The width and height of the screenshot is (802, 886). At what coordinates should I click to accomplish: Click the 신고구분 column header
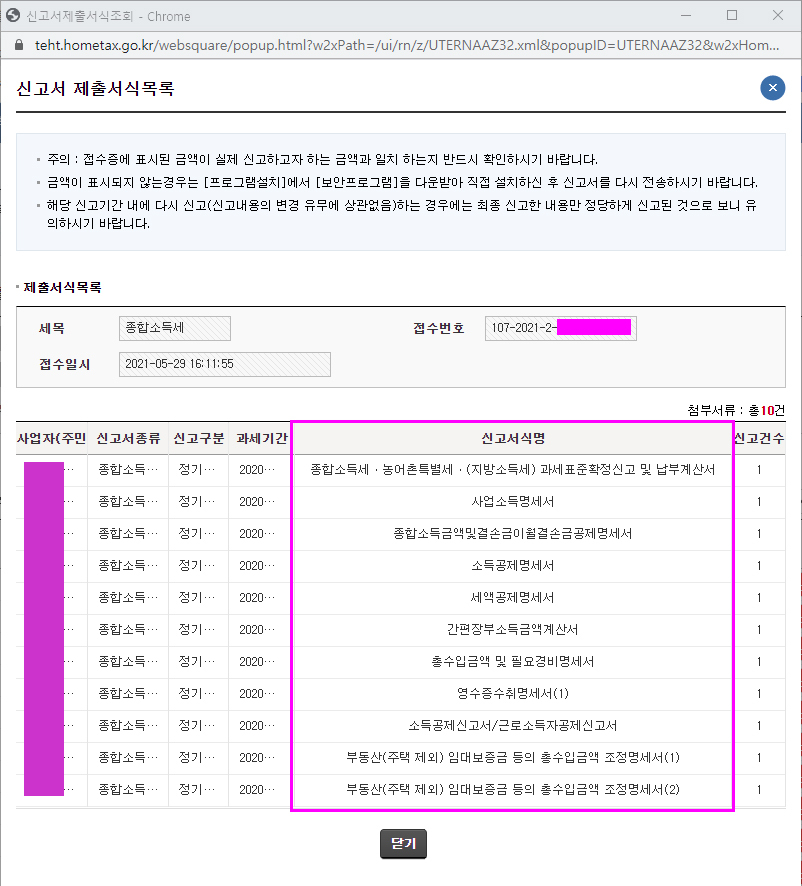click(x=198, y=439)
